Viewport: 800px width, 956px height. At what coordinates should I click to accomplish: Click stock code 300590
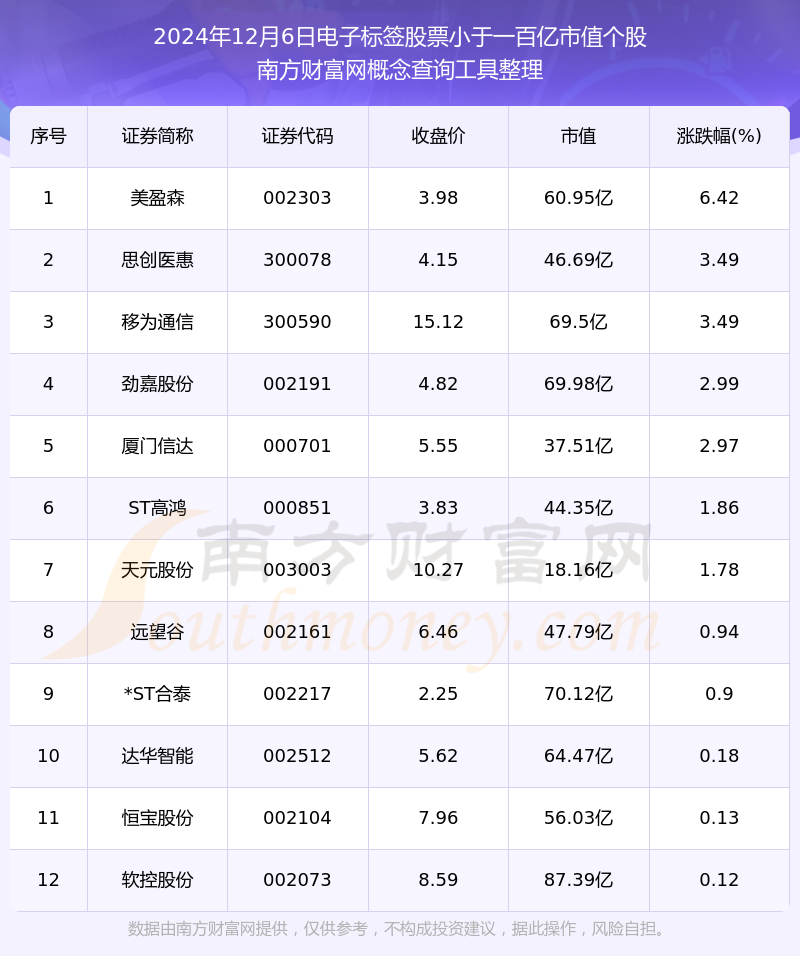(x=298, y=322)
